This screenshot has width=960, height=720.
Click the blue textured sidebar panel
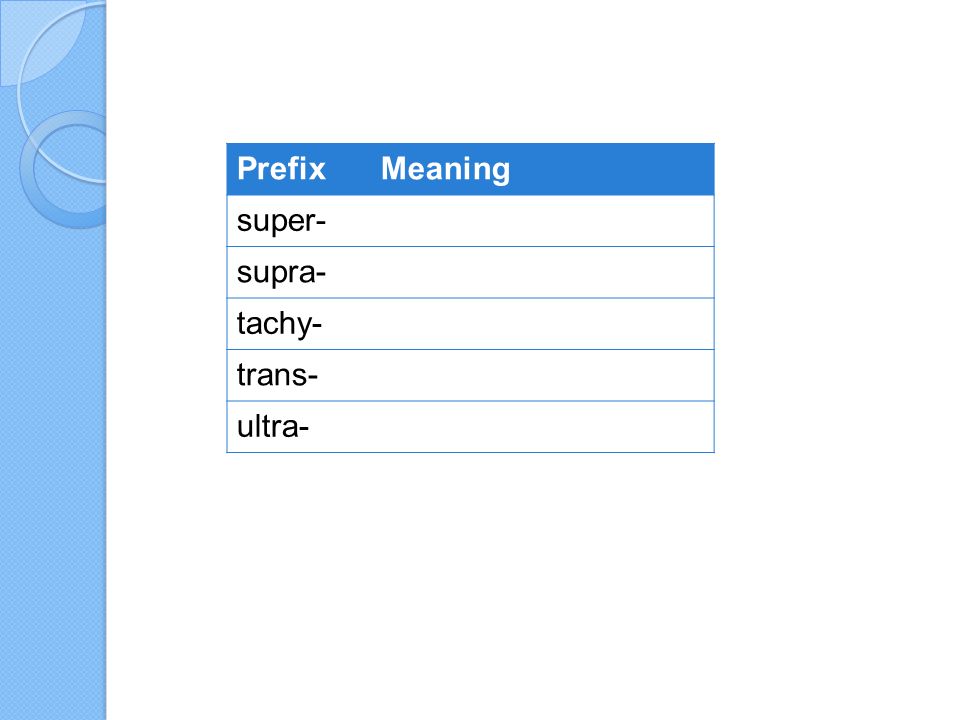[53, 429]
